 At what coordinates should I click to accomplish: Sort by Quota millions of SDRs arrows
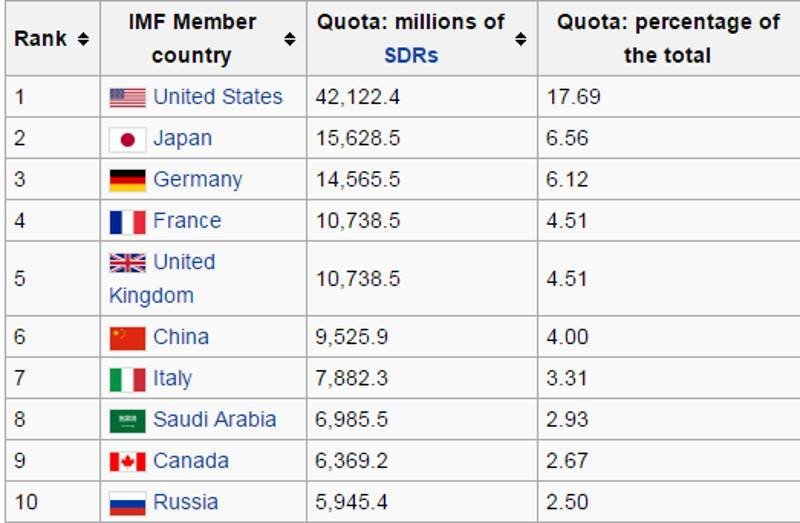520,39
